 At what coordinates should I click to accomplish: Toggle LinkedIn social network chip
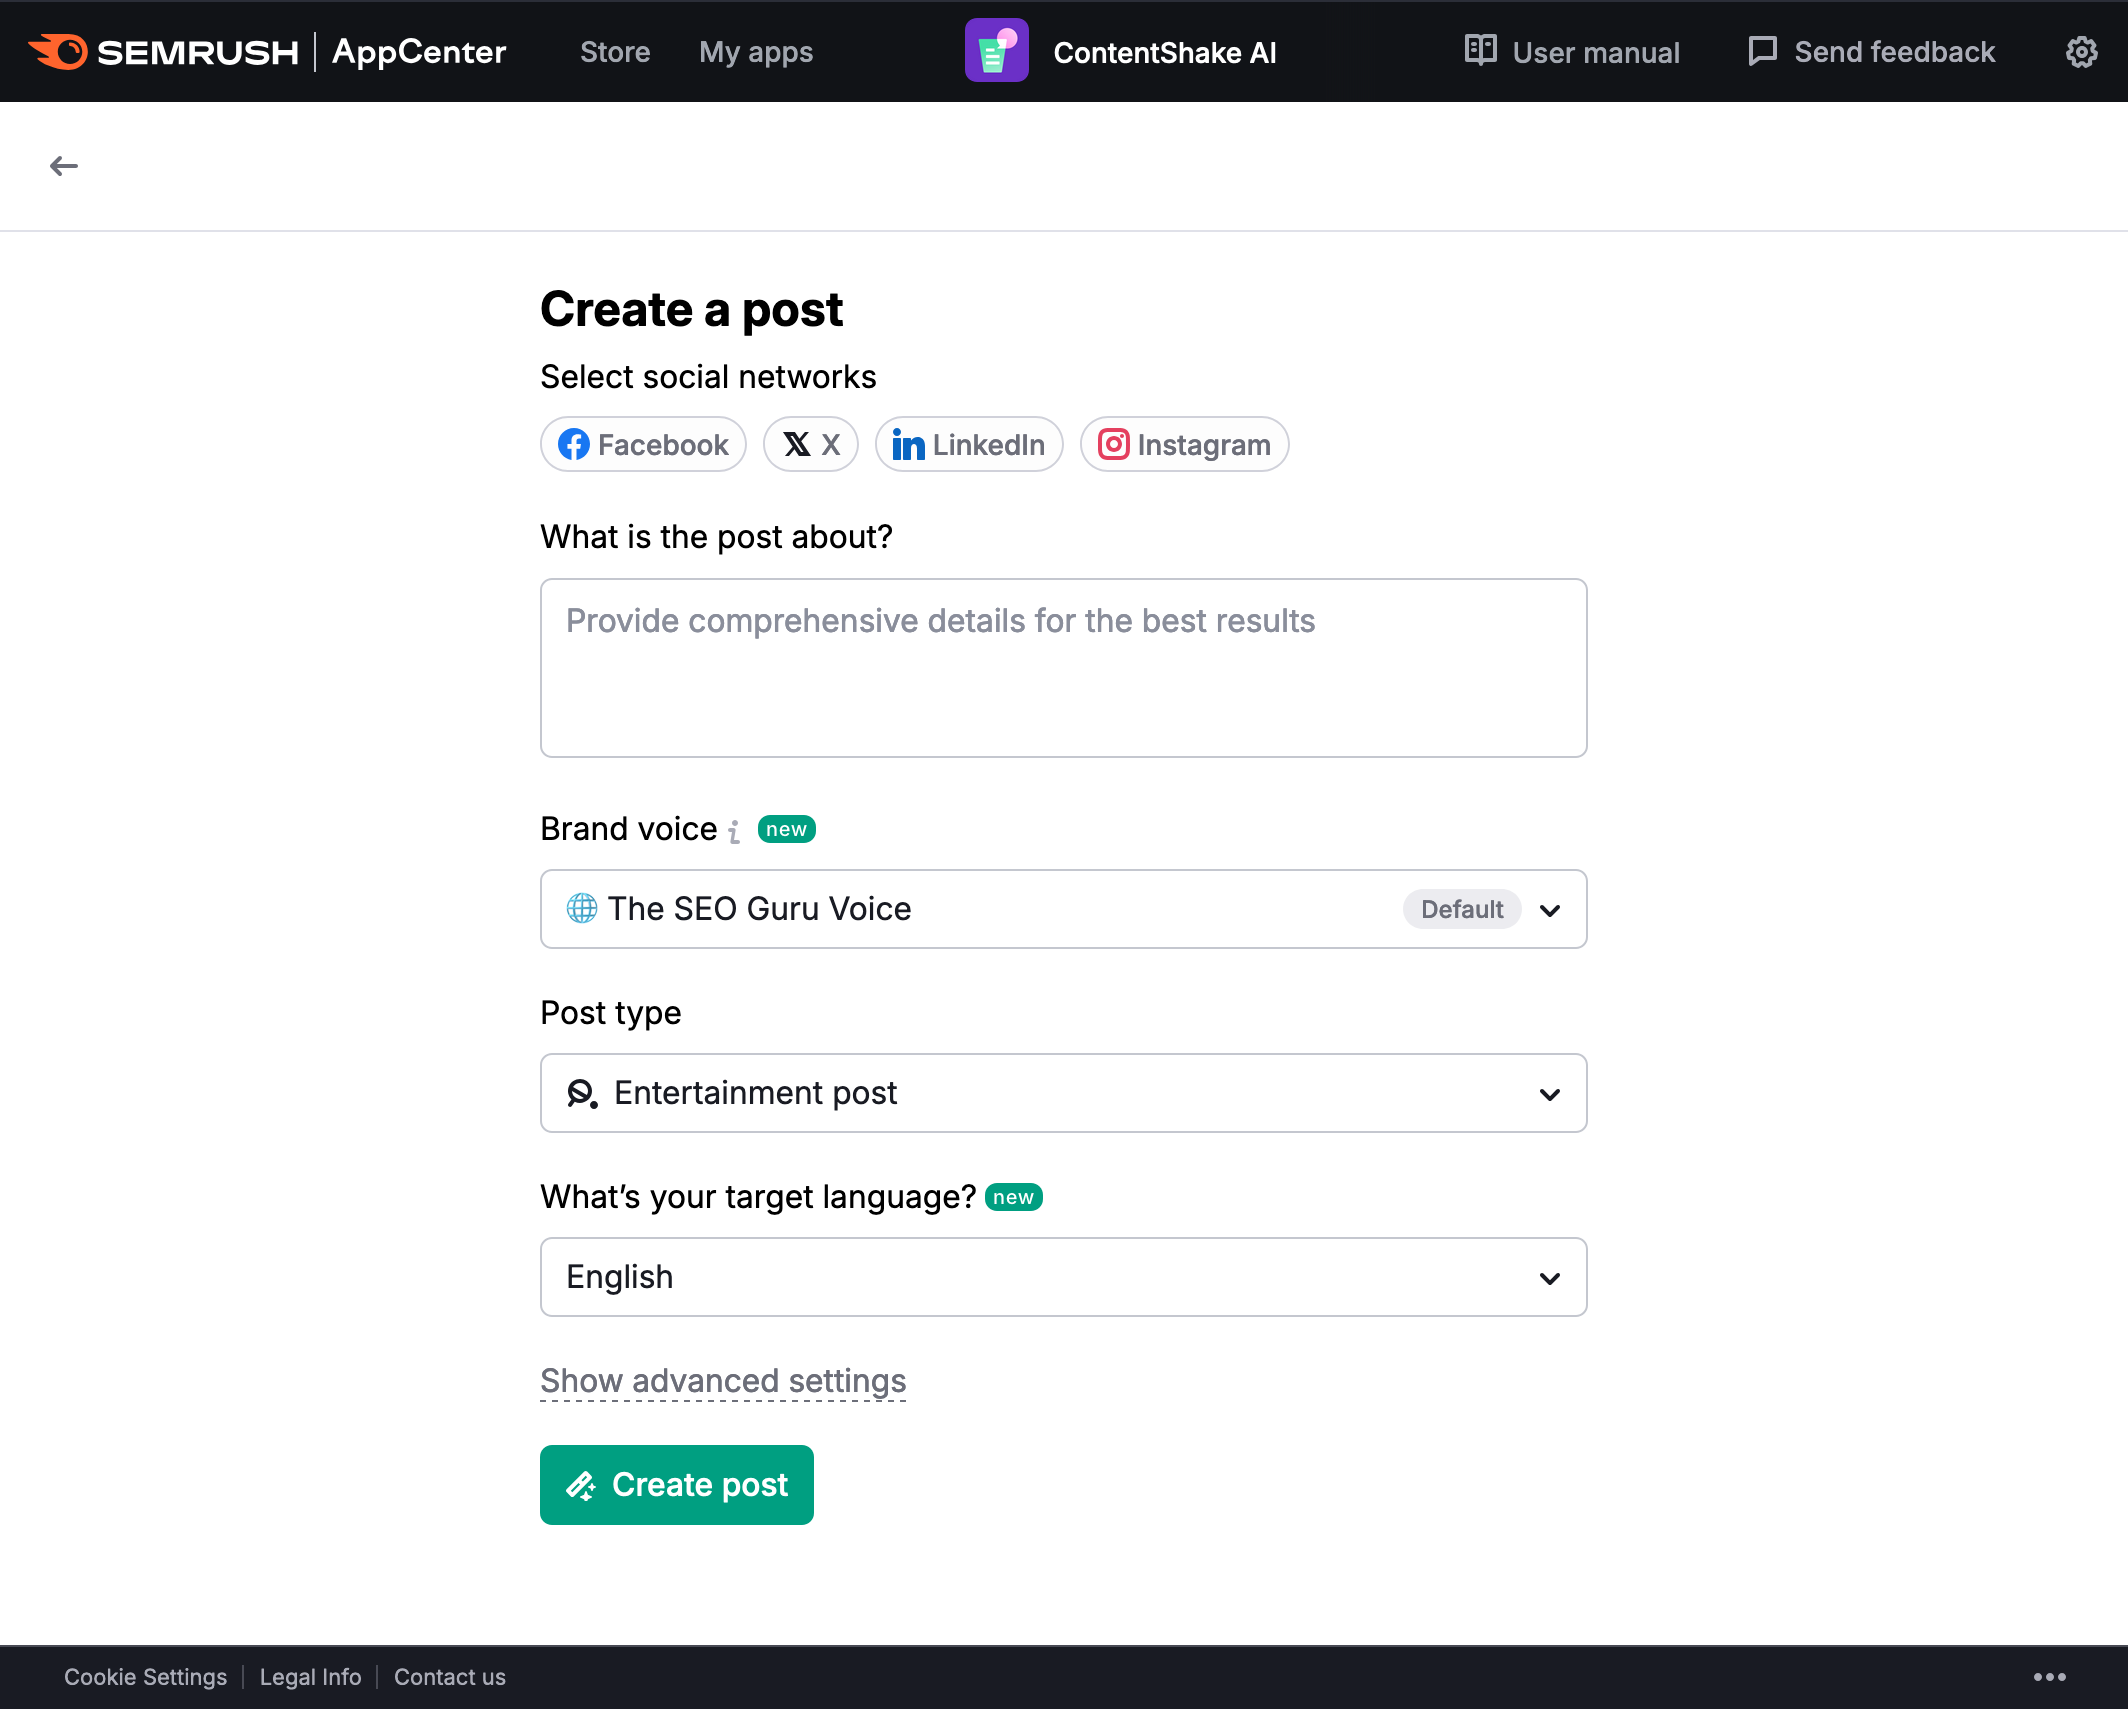[x=968, y=445]
